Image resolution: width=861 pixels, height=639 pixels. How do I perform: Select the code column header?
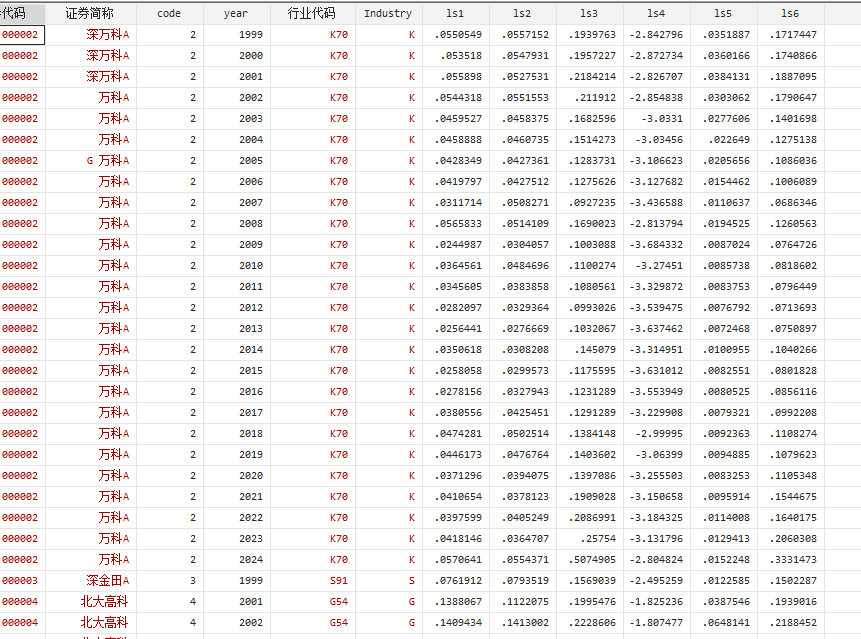(169, 13)
